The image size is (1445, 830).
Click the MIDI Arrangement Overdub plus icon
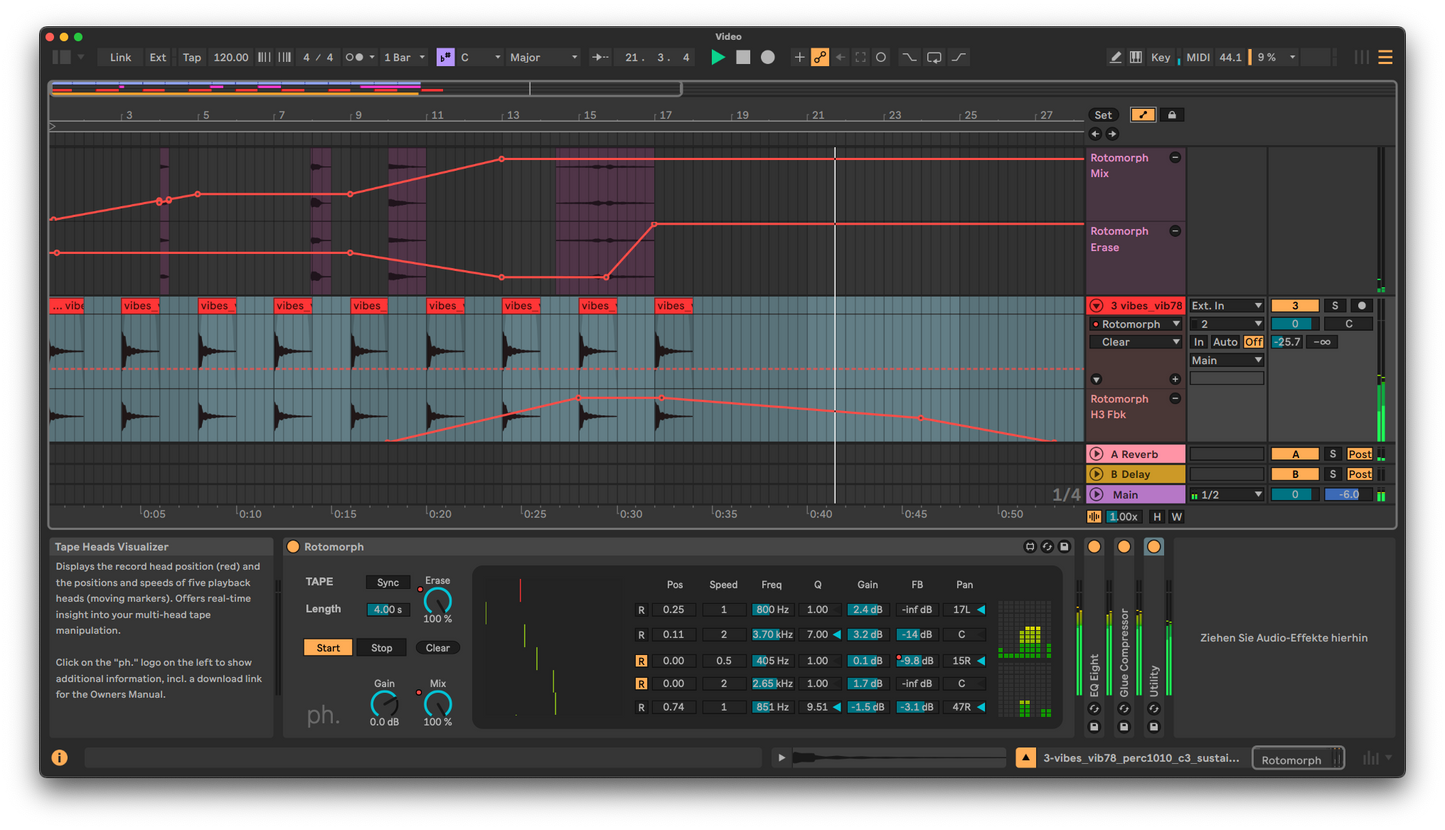pos(799,58)
